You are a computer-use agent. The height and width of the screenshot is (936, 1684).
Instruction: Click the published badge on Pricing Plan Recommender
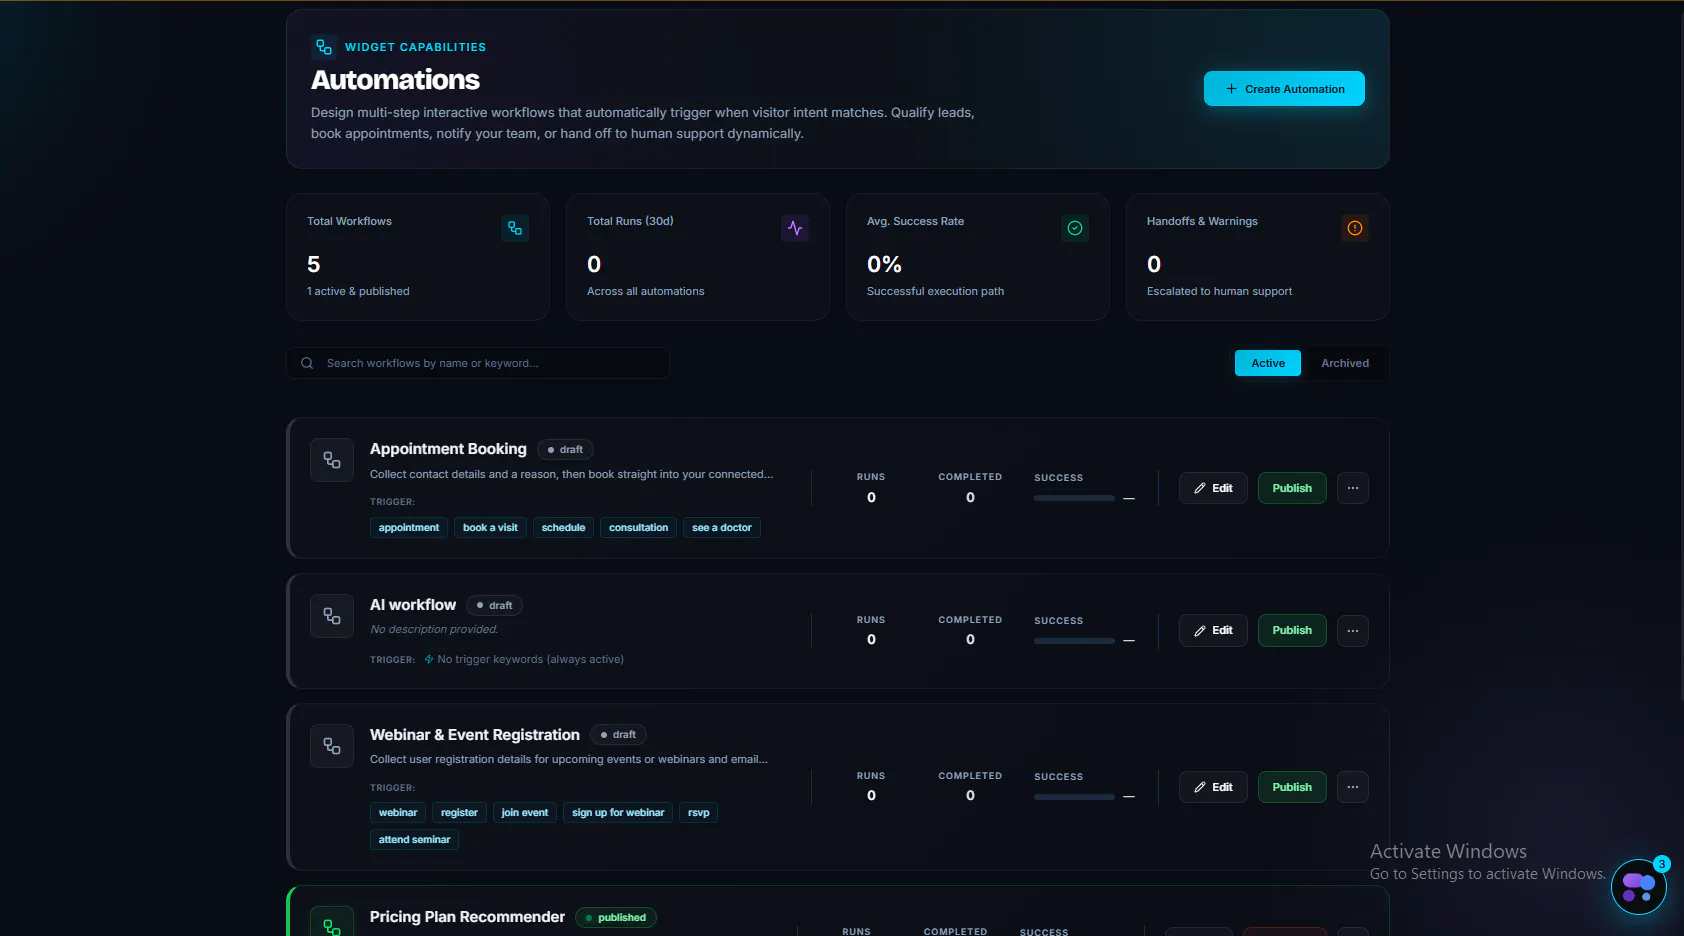pos(616,918)
